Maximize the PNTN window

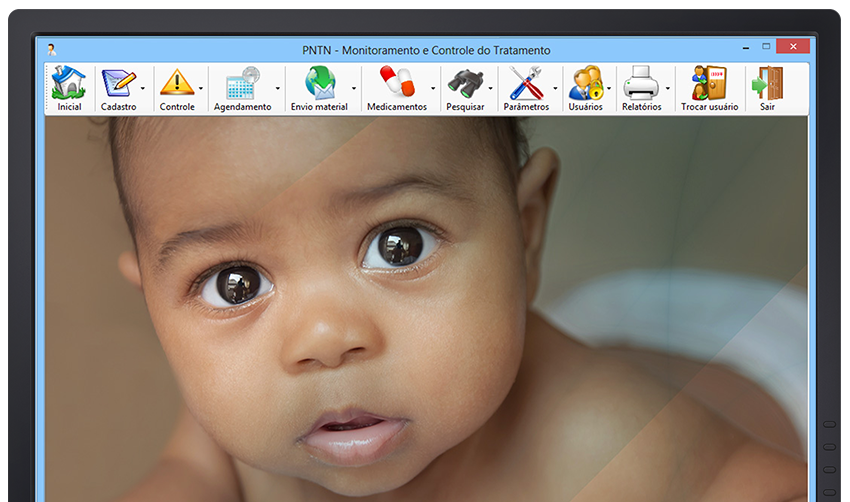tap(766, 47)
